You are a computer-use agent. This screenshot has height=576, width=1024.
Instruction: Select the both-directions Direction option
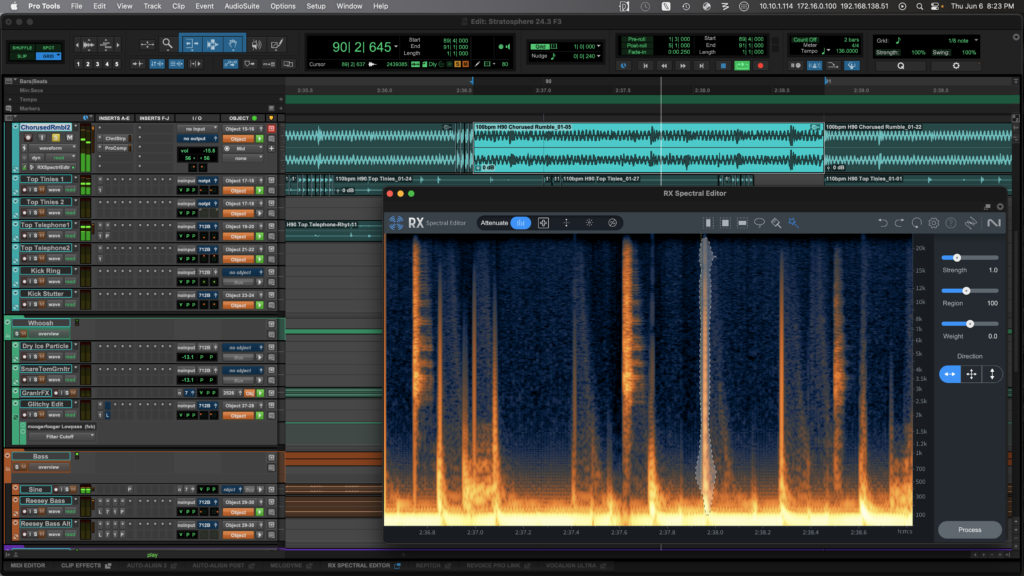tap(971, 374)
